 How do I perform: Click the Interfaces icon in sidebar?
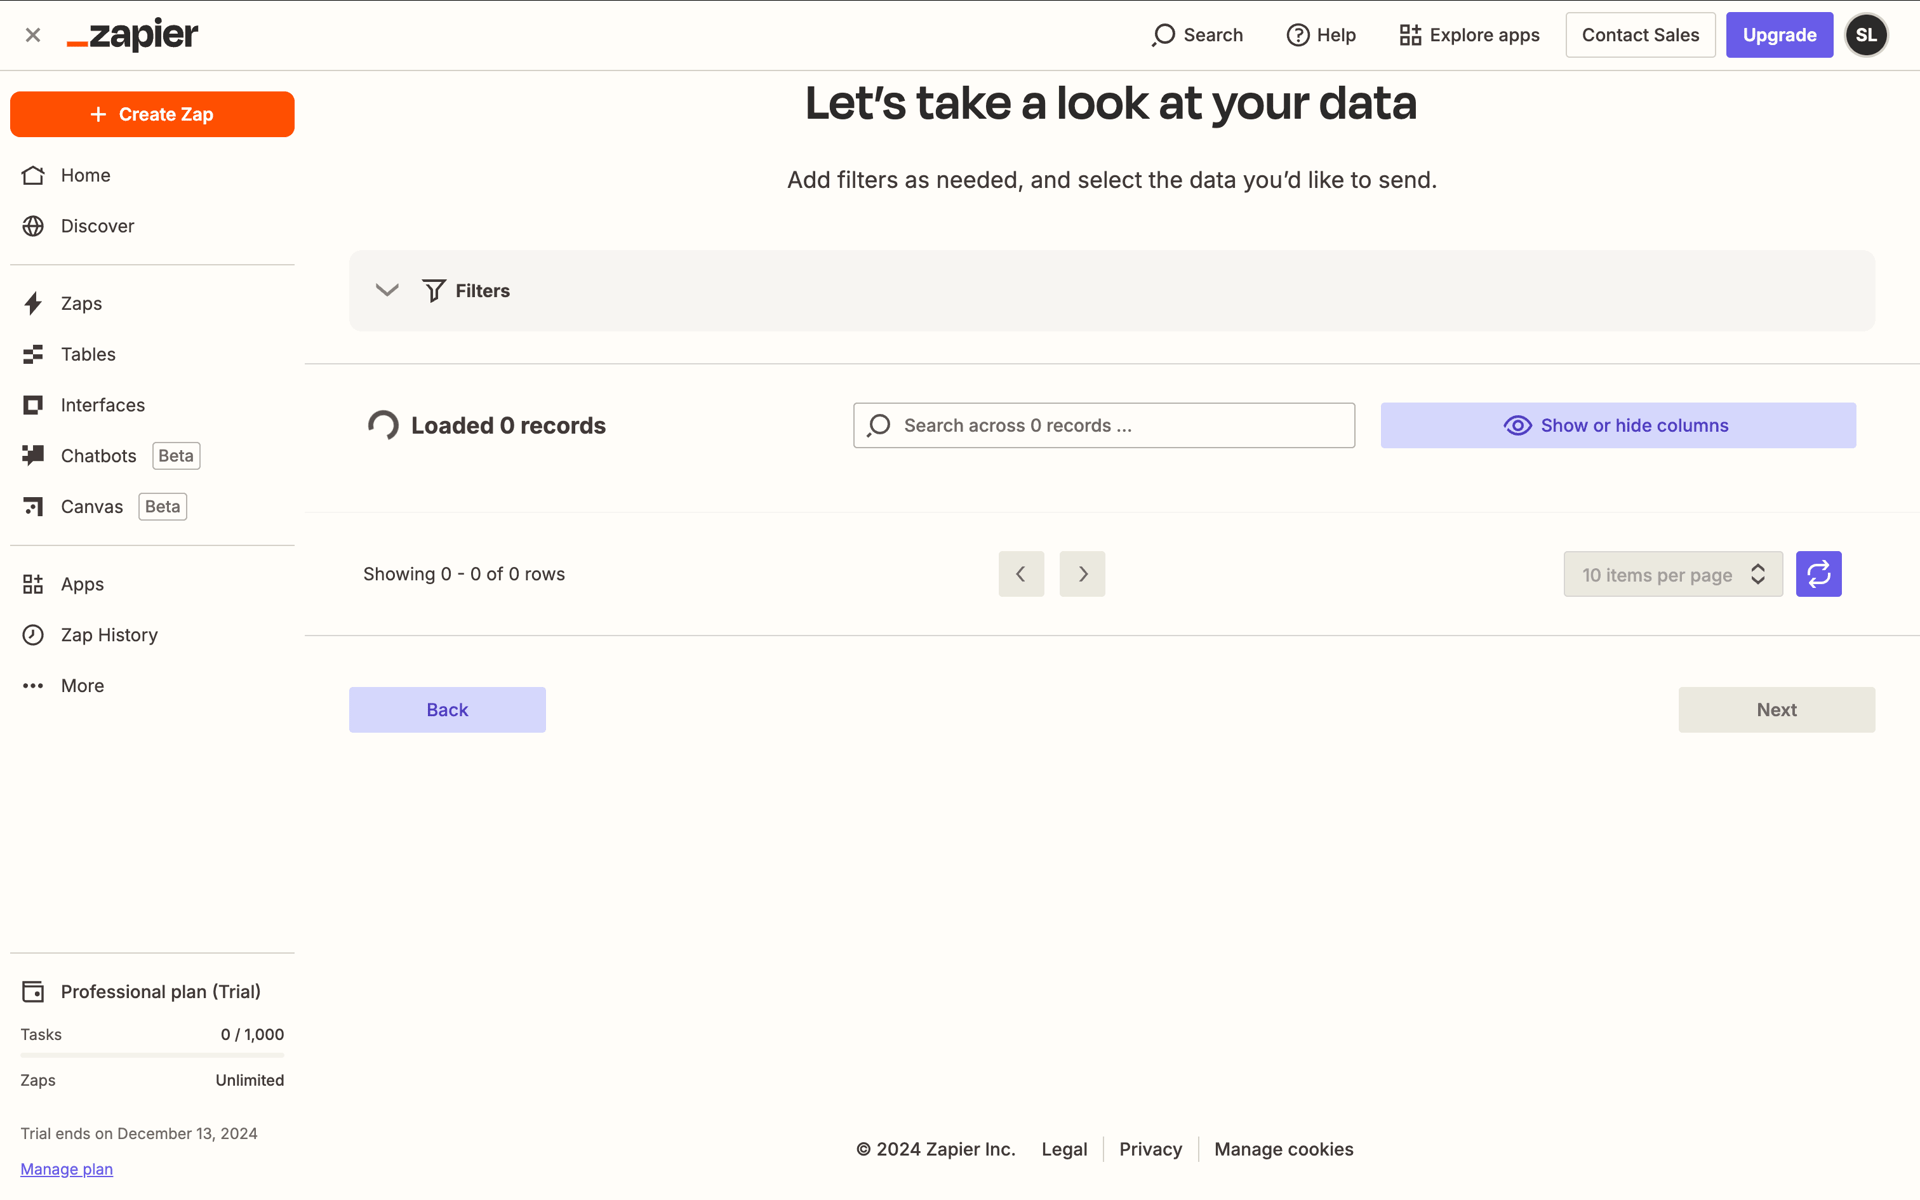(33, 405)
